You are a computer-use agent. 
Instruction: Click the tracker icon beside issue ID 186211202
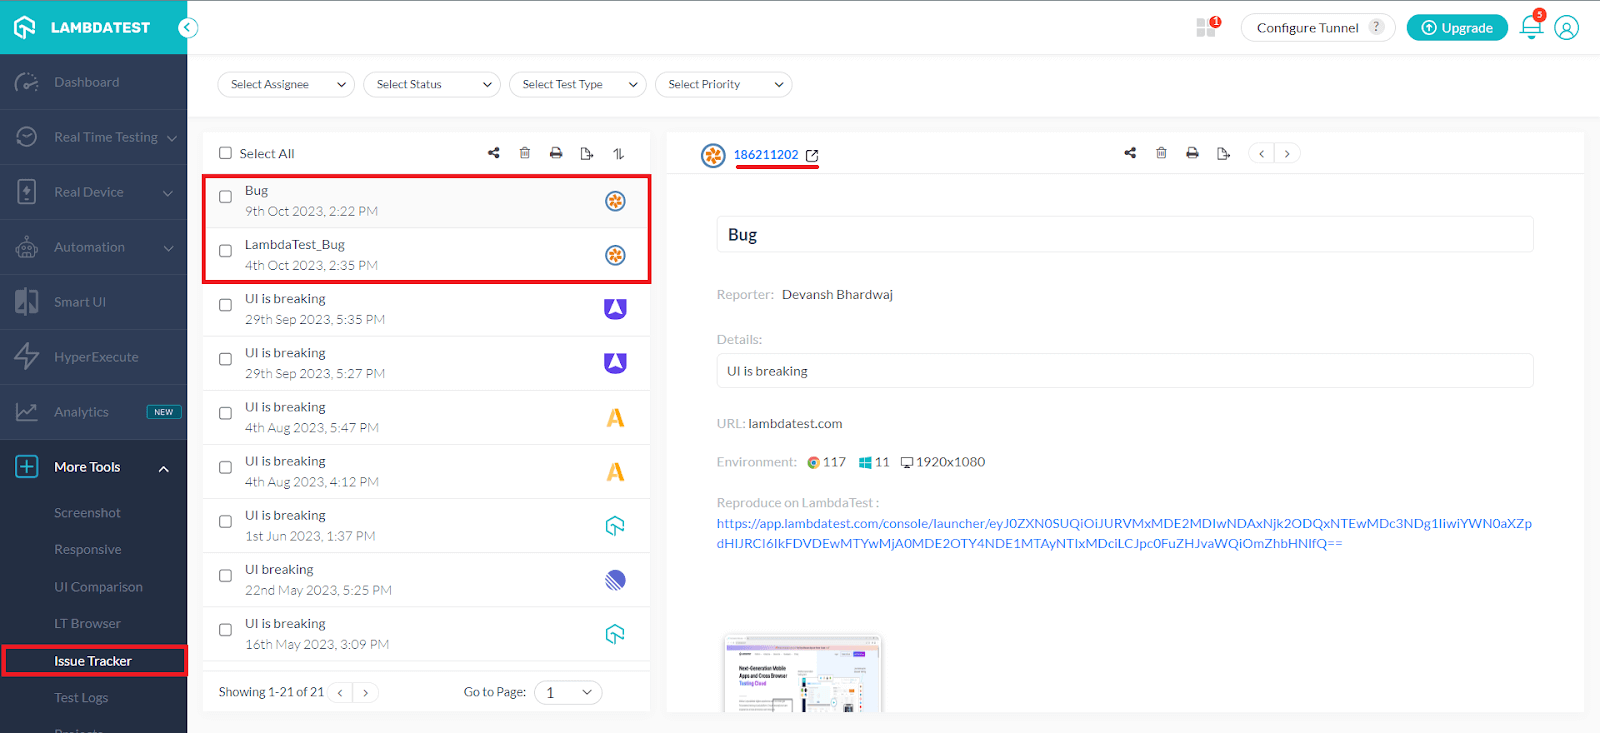(x=713, y=155)
